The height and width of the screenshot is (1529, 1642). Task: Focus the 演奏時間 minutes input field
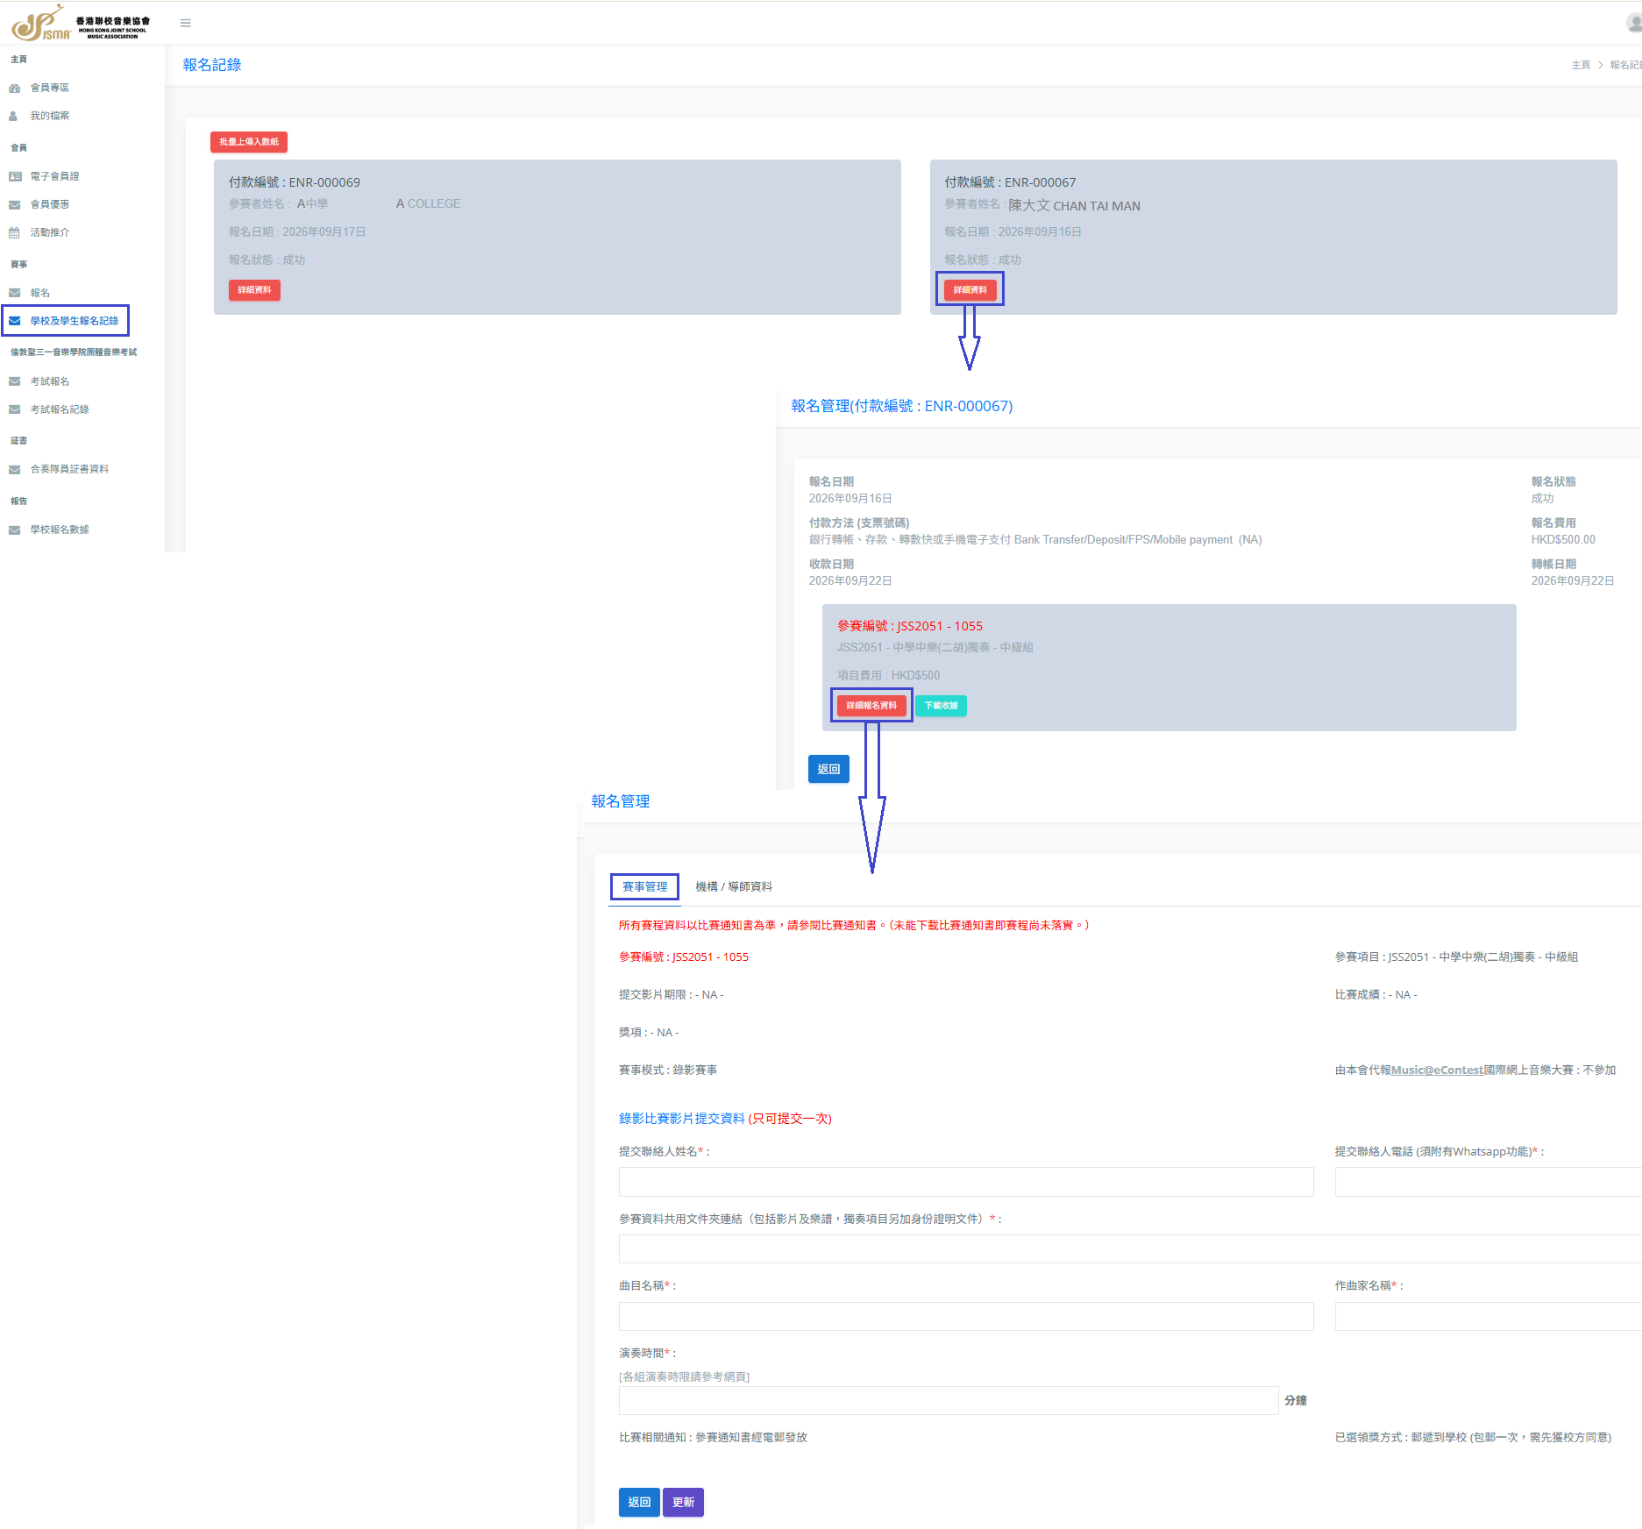pyautogui.click(x=948, y=1400)
